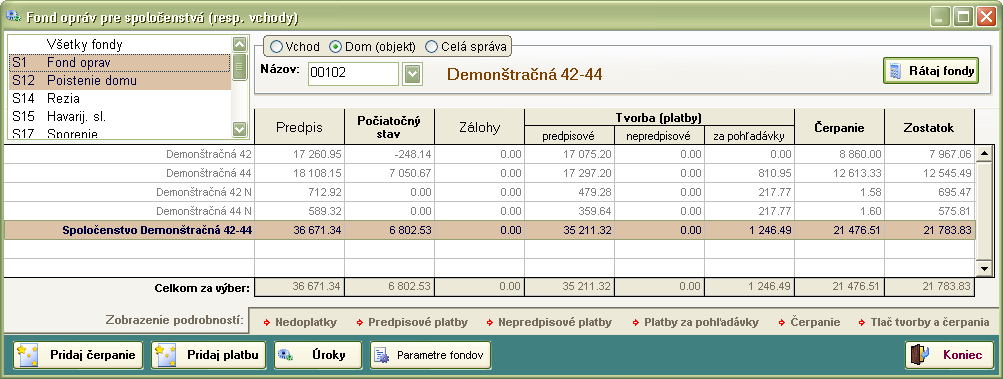Click the Zálohy column header
1003x379 pixels.
pyautogui.click(x=479, y=127)
